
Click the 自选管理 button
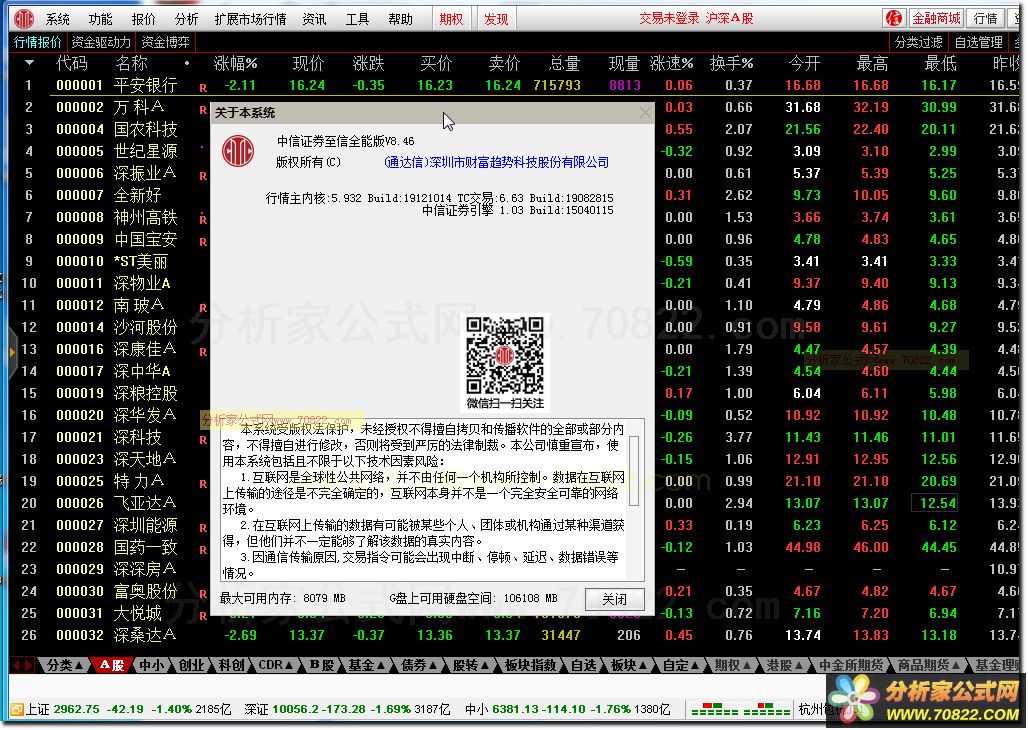(x=979, y=43)
